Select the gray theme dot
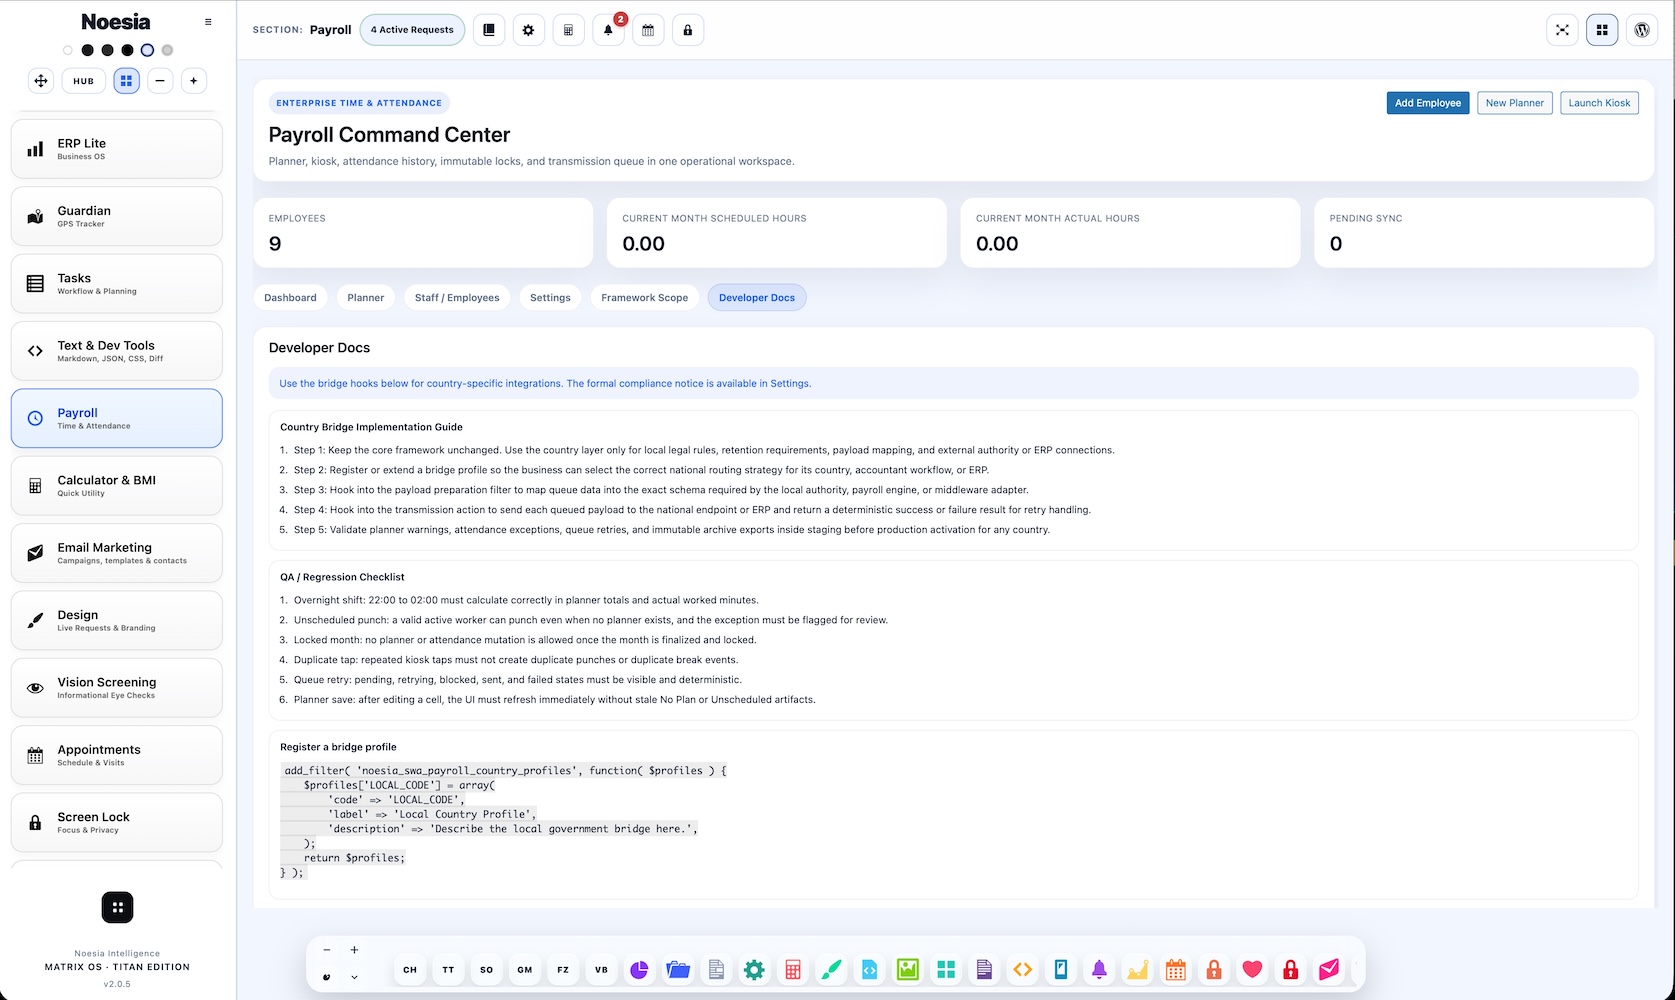The image size is (1675, 1000). tap(167, 50)
